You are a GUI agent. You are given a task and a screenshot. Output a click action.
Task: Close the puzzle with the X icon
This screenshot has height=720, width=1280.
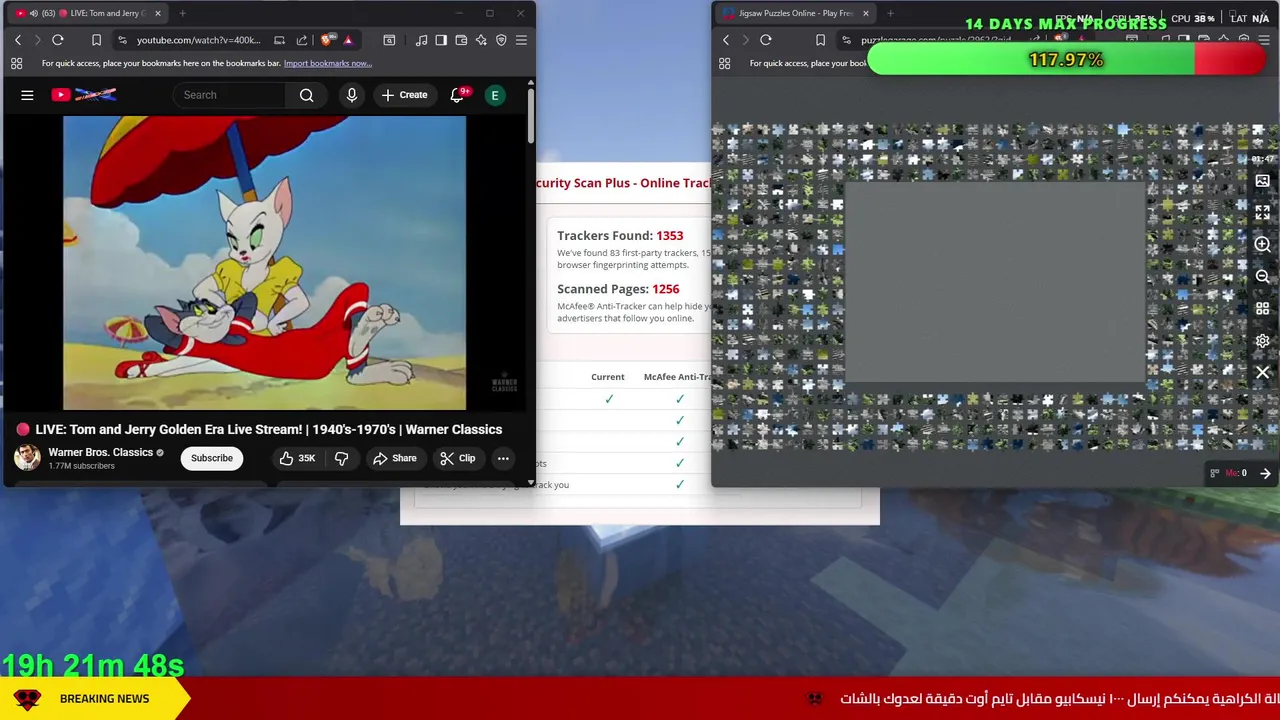tap(1263, 373)
